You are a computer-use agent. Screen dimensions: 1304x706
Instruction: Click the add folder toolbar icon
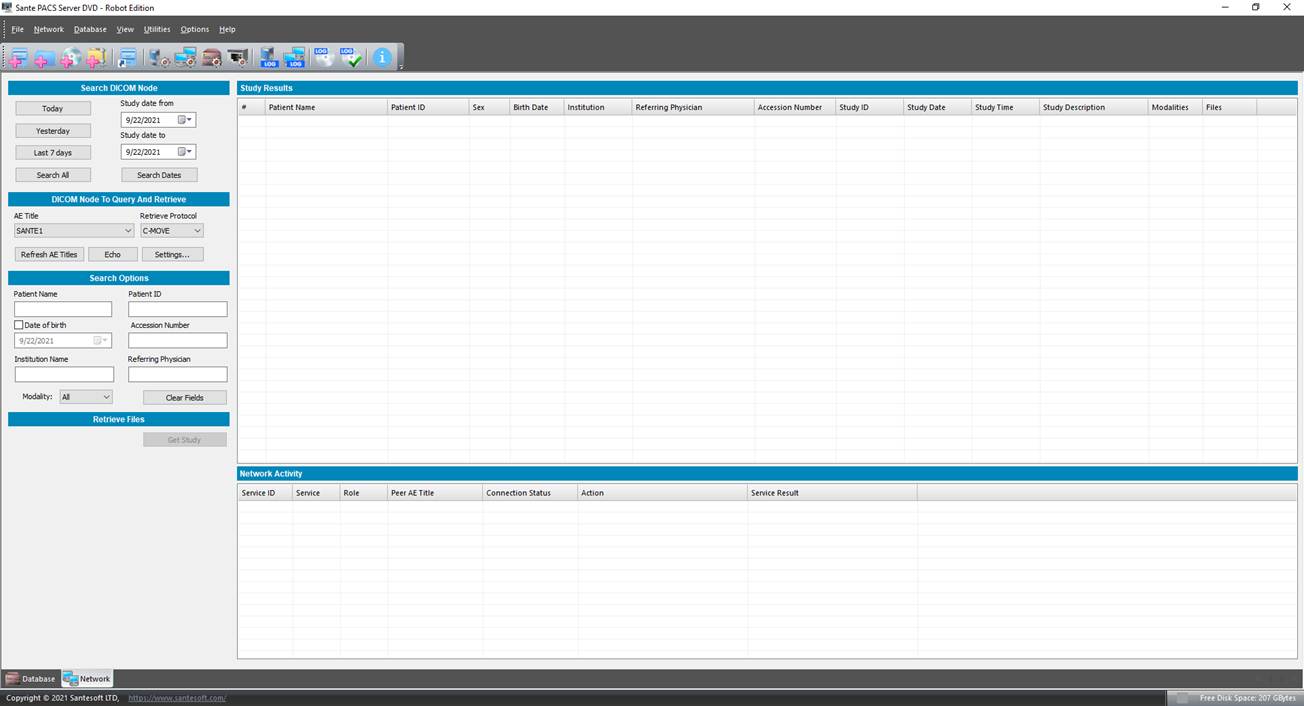44,57
